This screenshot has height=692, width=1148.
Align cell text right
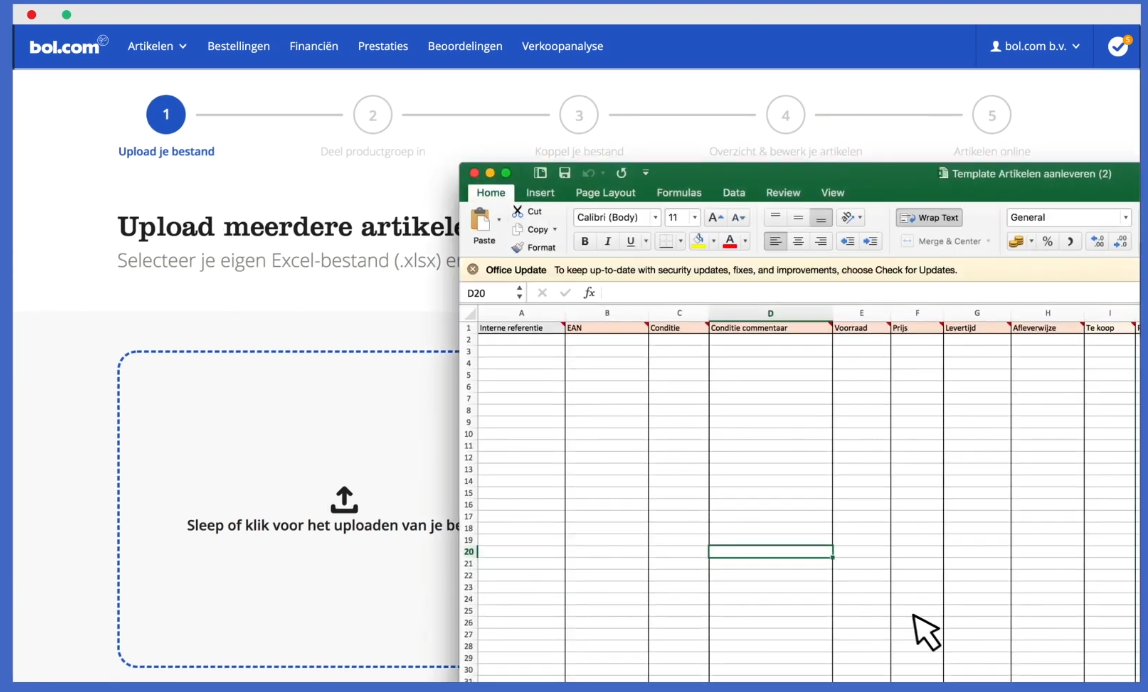(x=821, y=241)
